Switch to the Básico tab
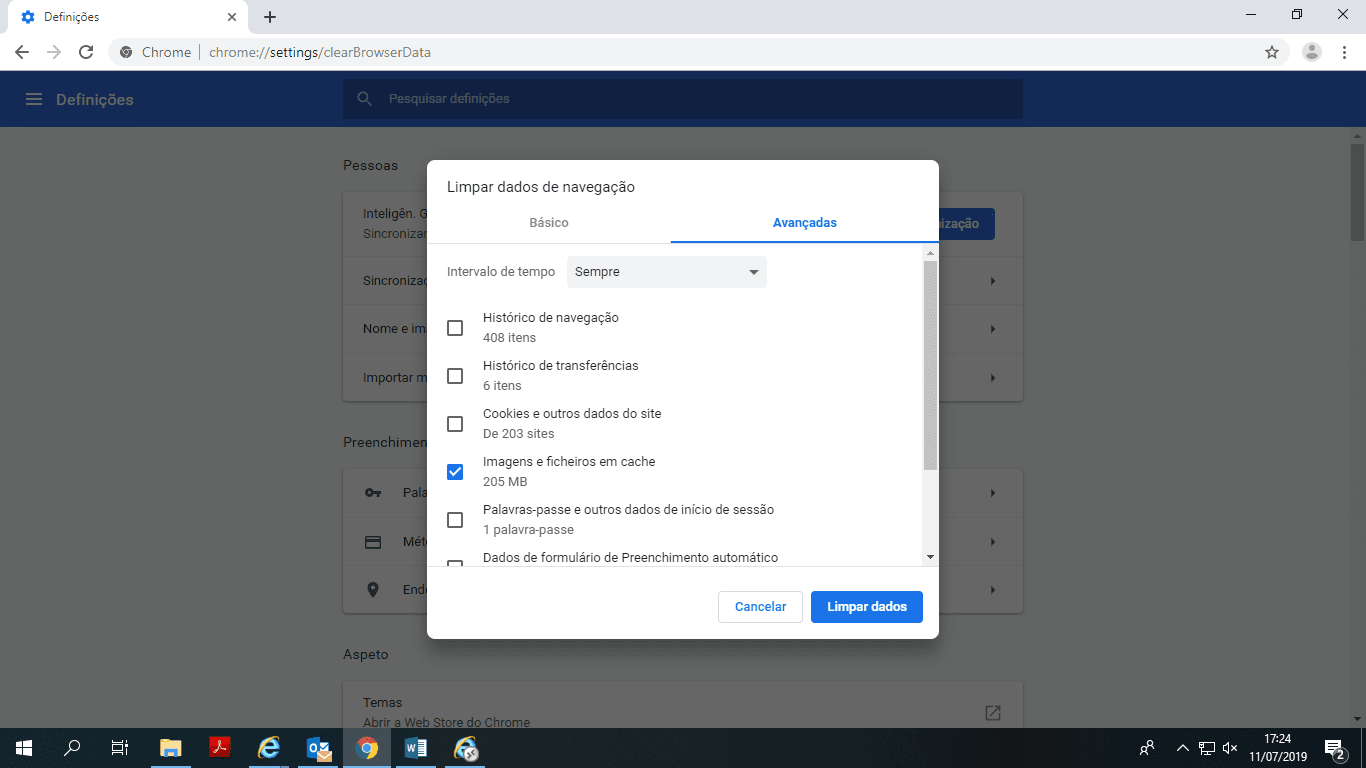The width and height of the screenshot is (1366, 768). [x=548, y=222]
